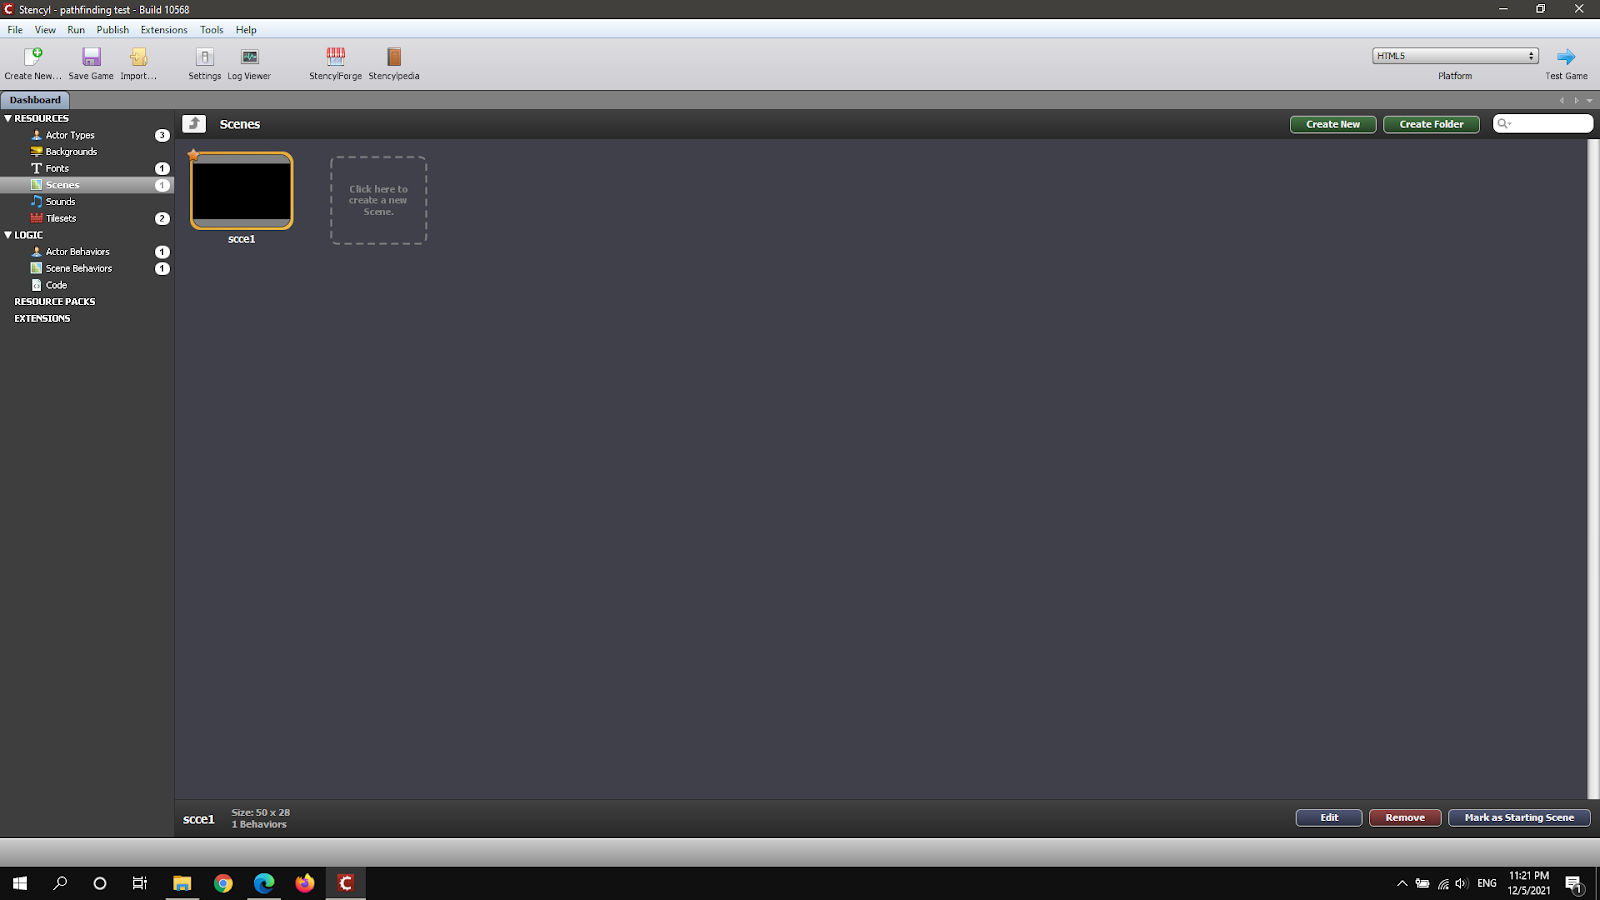Open File Explorer from the taskbar
Viewport: 1600px width, 900px height.
coord(182,883)
